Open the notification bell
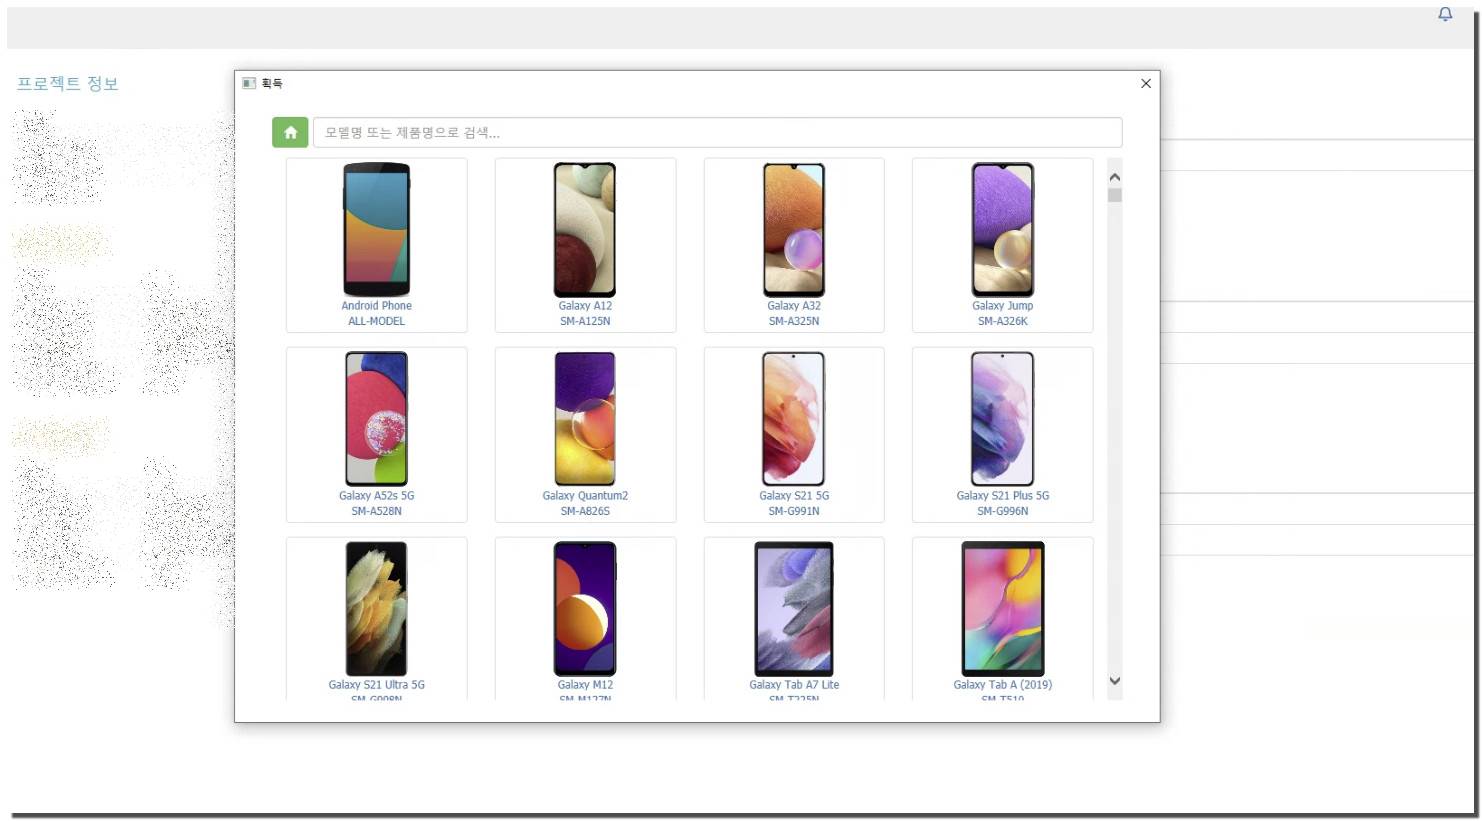The height and width of the screenshot is (821, 1482). pos(1445,14)
